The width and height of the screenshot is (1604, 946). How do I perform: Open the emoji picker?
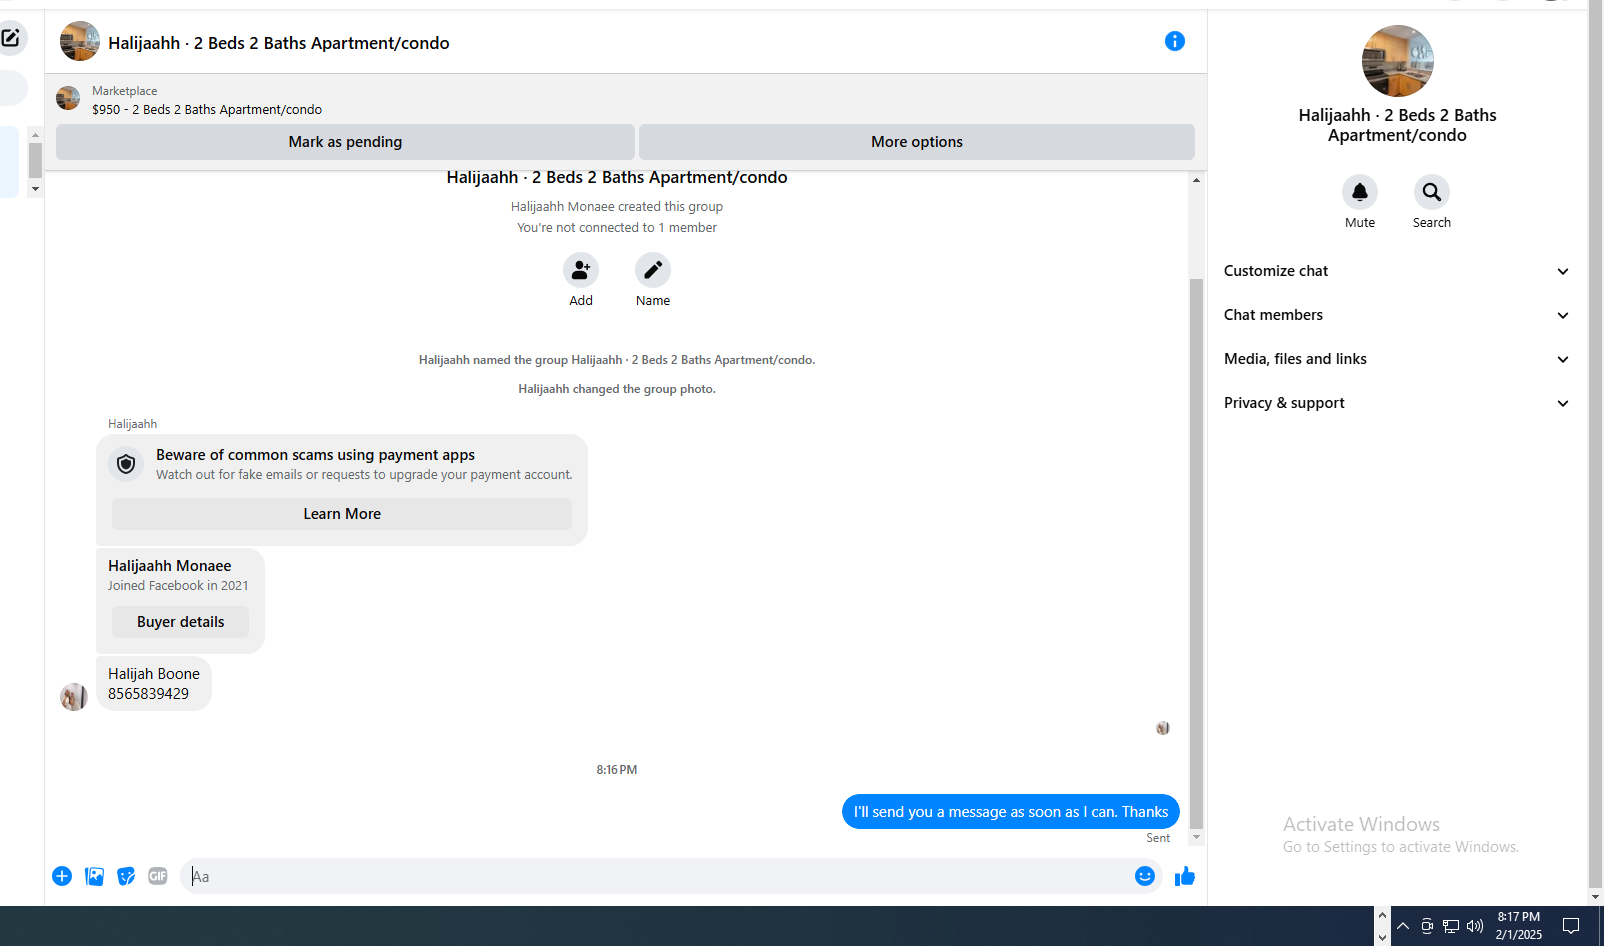pyautogui.click(x=1145, y=876)
